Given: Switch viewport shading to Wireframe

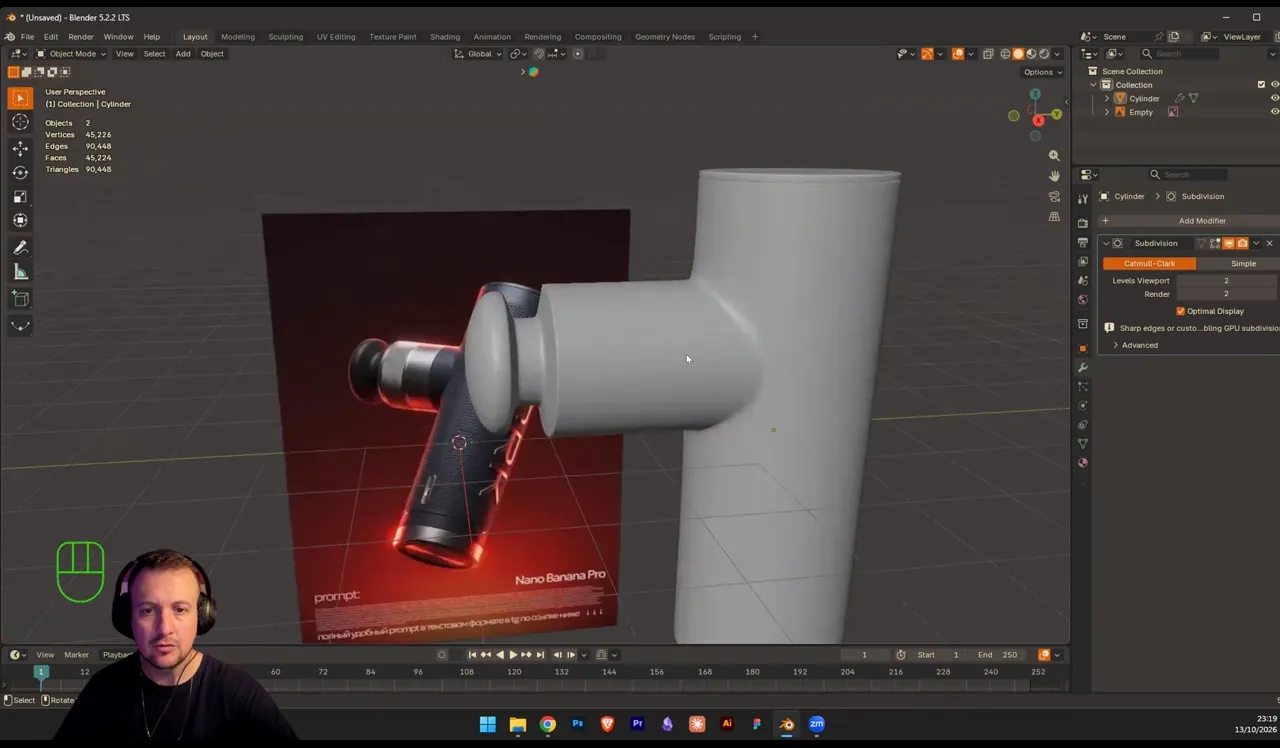Looking at the screenshot, I should 1006,54.
